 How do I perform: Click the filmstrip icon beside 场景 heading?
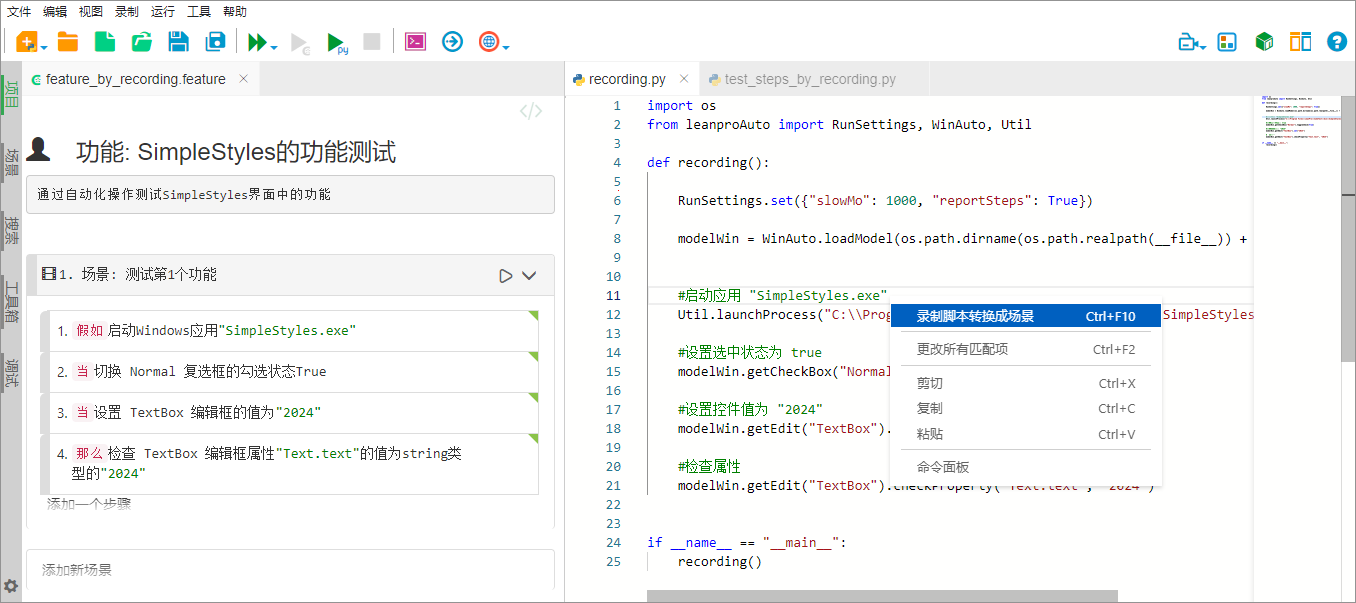click(x=48, y=274)
